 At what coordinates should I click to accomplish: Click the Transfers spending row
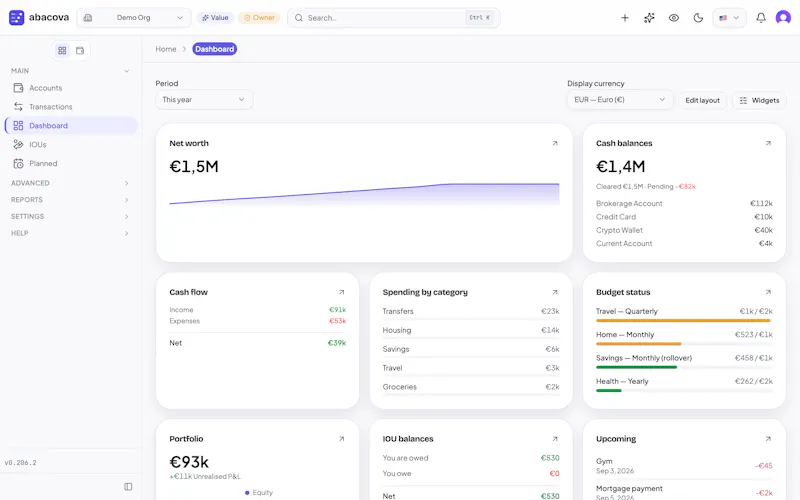pos(471,311)
